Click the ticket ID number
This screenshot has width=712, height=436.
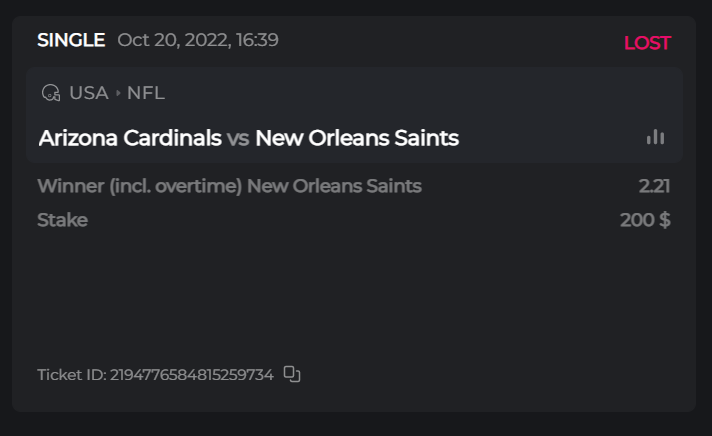tap(191, 375)
